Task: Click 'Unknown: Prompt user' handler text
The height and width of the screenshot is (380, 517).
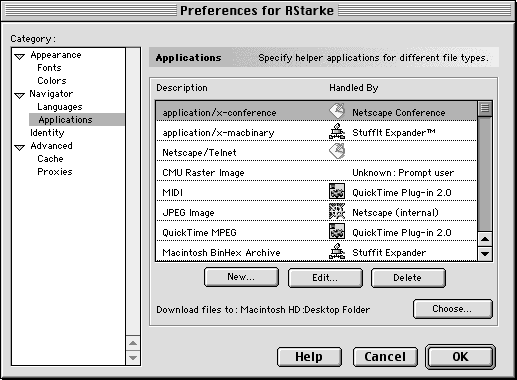Action: 403,173
